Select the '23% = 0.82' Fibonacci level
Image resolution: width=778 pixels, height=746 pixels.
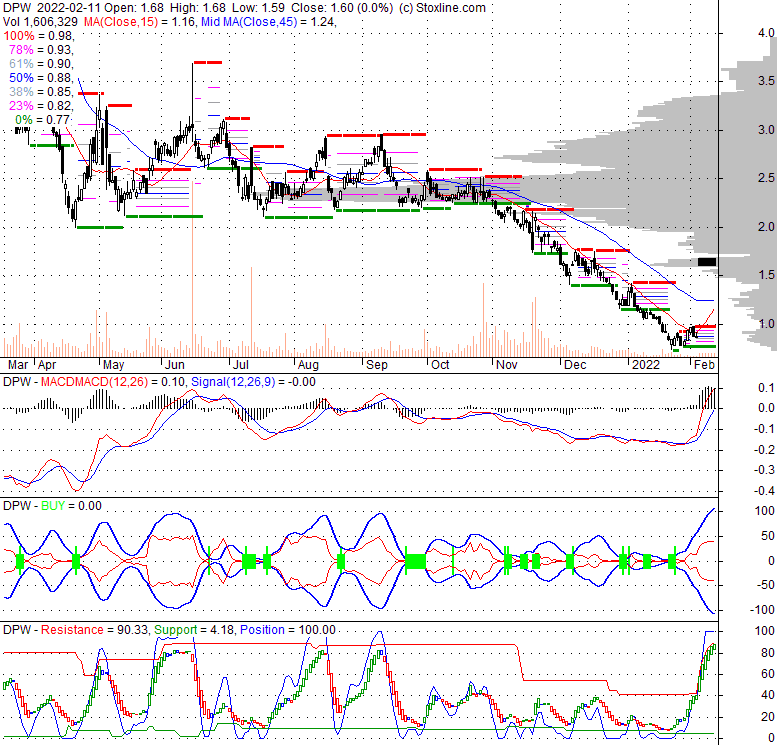coord(42,106)
